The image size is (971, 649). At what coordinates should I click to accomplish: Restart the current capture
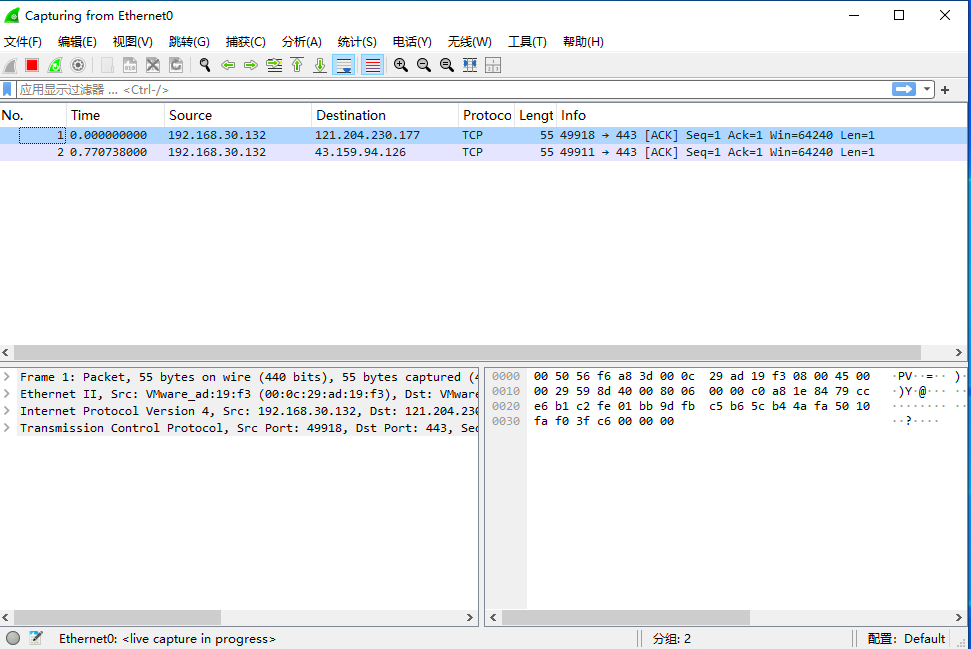click(55, 65)
